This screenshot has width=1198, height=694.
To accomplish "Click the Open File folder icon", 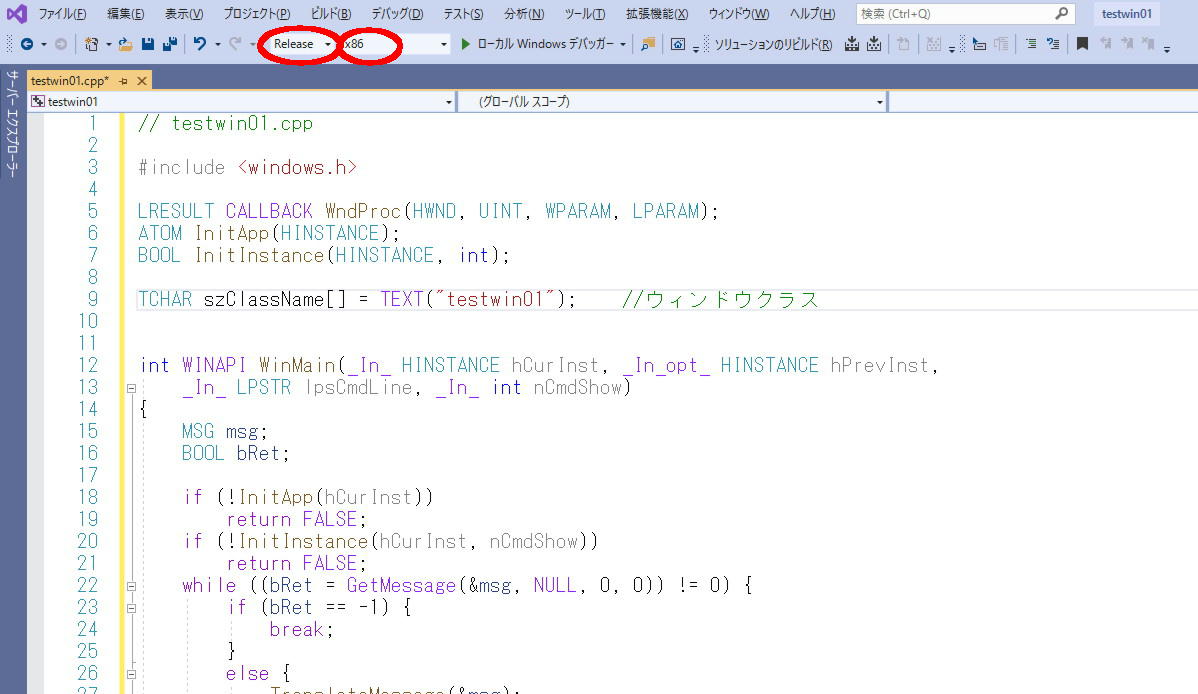I will click(x=125, y=44).
